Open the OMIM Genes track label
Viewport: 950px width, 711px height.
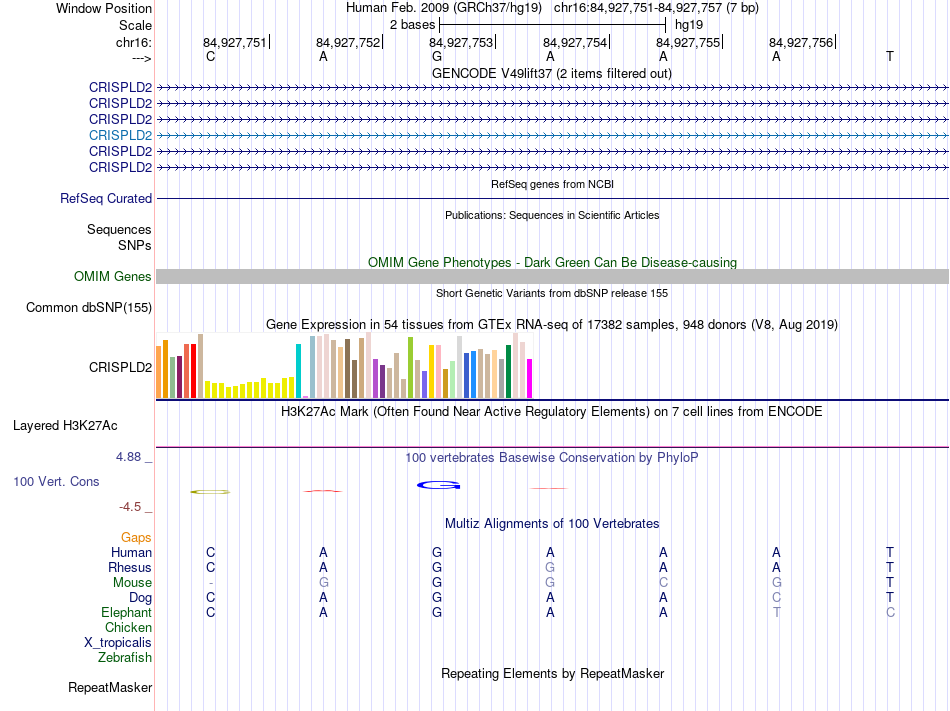coord(113,277)
